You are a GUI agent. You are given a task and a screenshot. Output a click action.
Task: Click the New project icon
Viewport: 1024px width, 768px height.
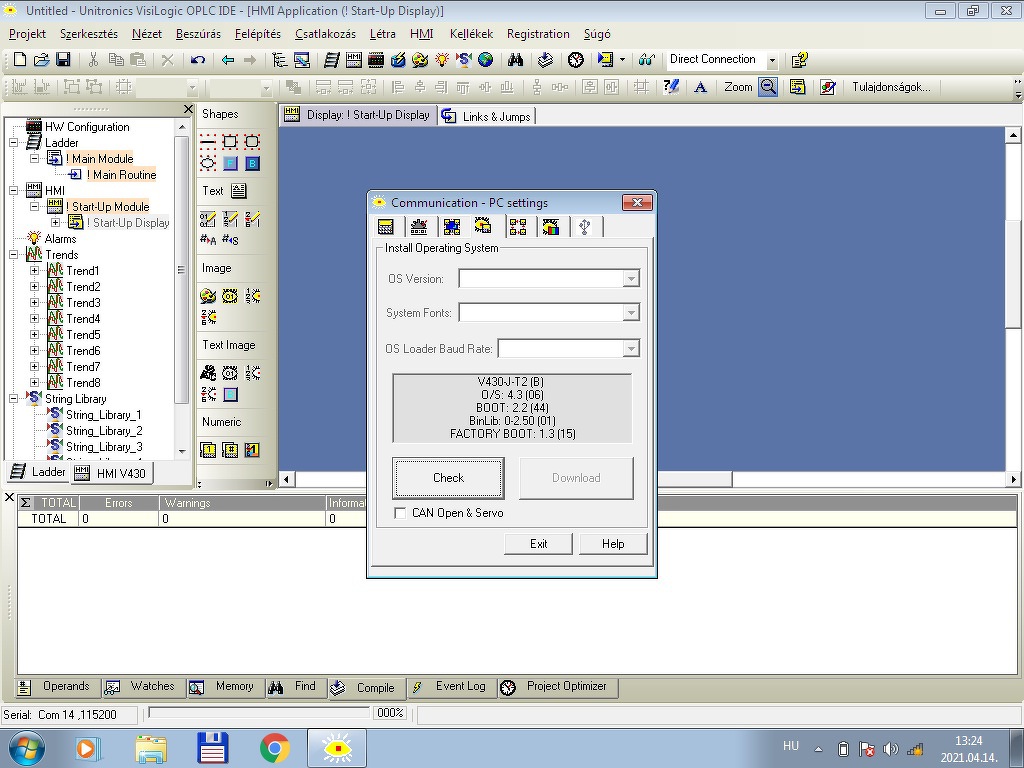click(20, 60)
